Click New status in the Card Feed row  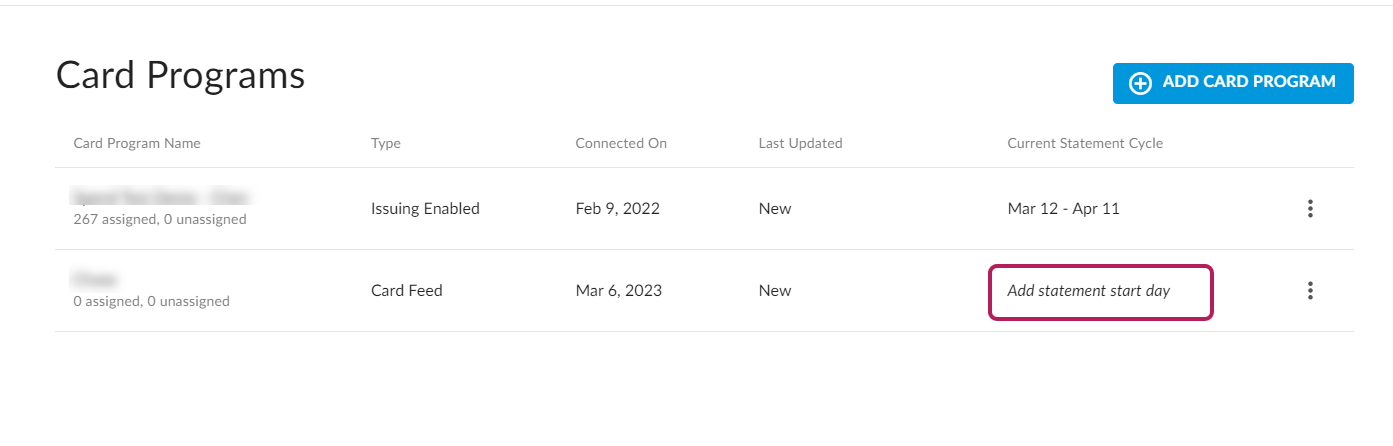point(775,291)
